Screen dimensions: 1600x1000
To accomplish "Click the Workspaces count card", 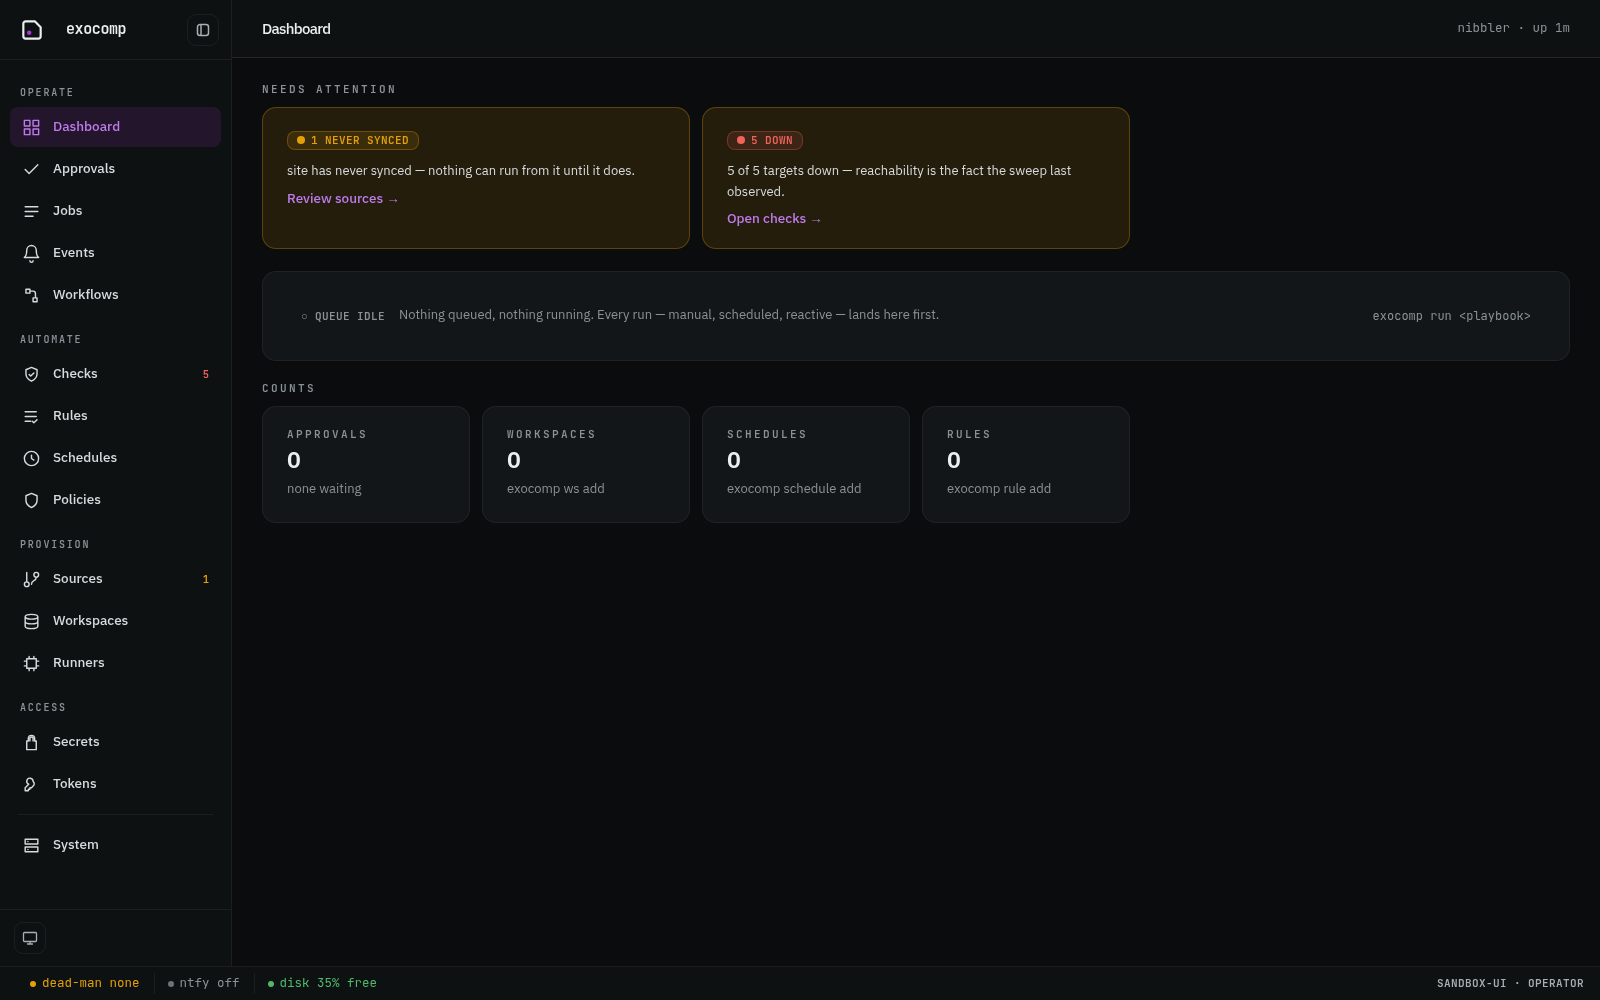I will [x=586, y=464].
